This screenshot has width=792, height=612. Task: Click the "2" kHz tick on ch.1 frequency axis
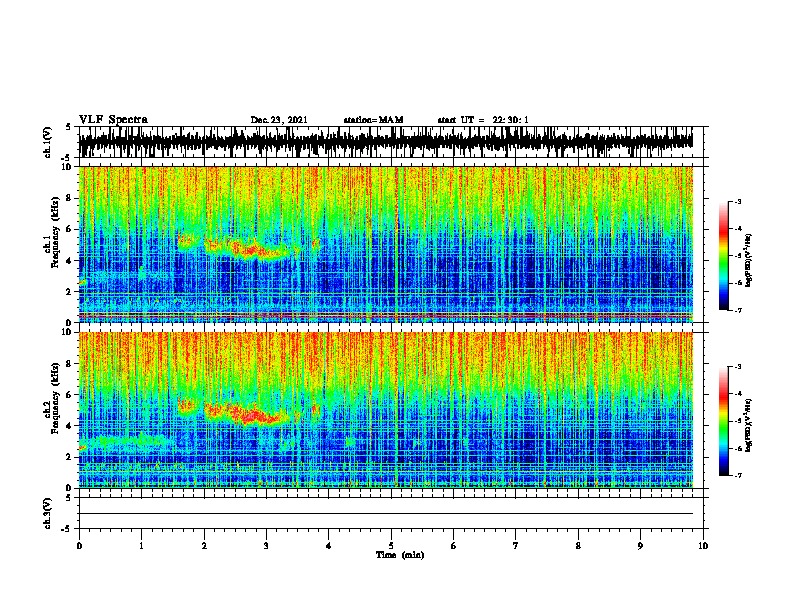click(x=70, y=292)
